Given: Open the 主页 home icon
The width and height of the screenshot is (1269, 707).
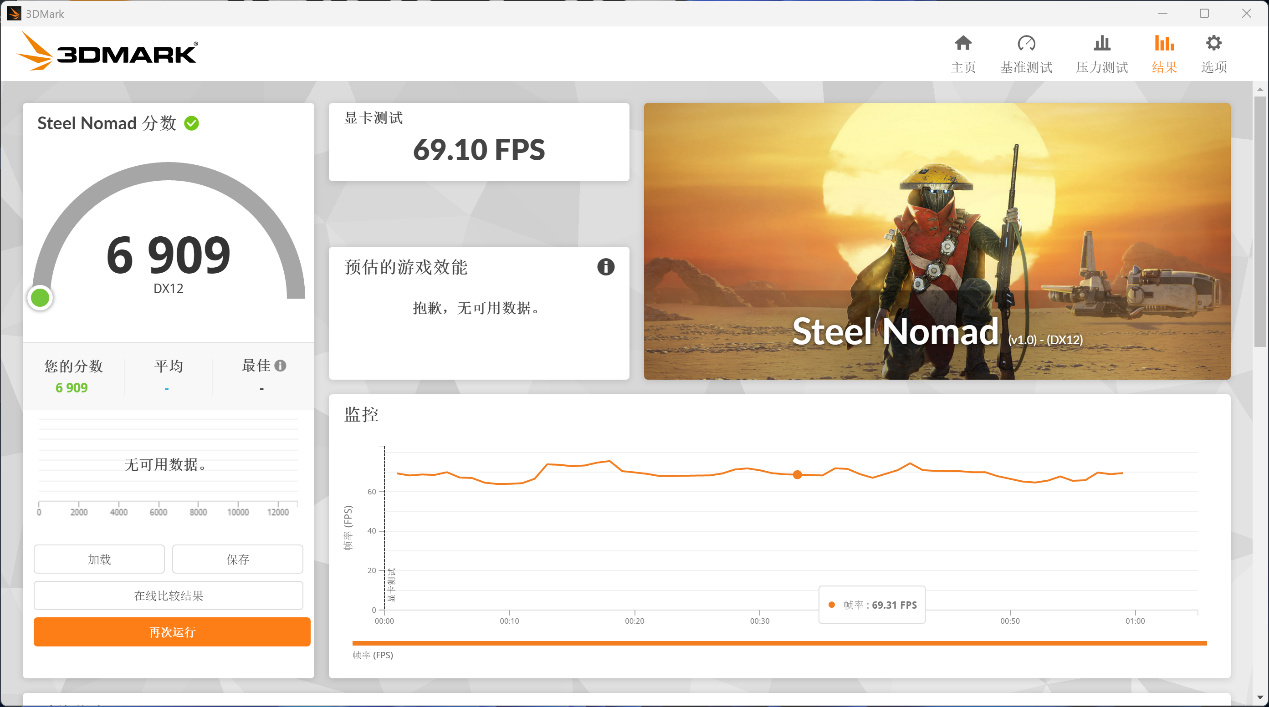Looking at the screenshot, I should coord(962,52).
